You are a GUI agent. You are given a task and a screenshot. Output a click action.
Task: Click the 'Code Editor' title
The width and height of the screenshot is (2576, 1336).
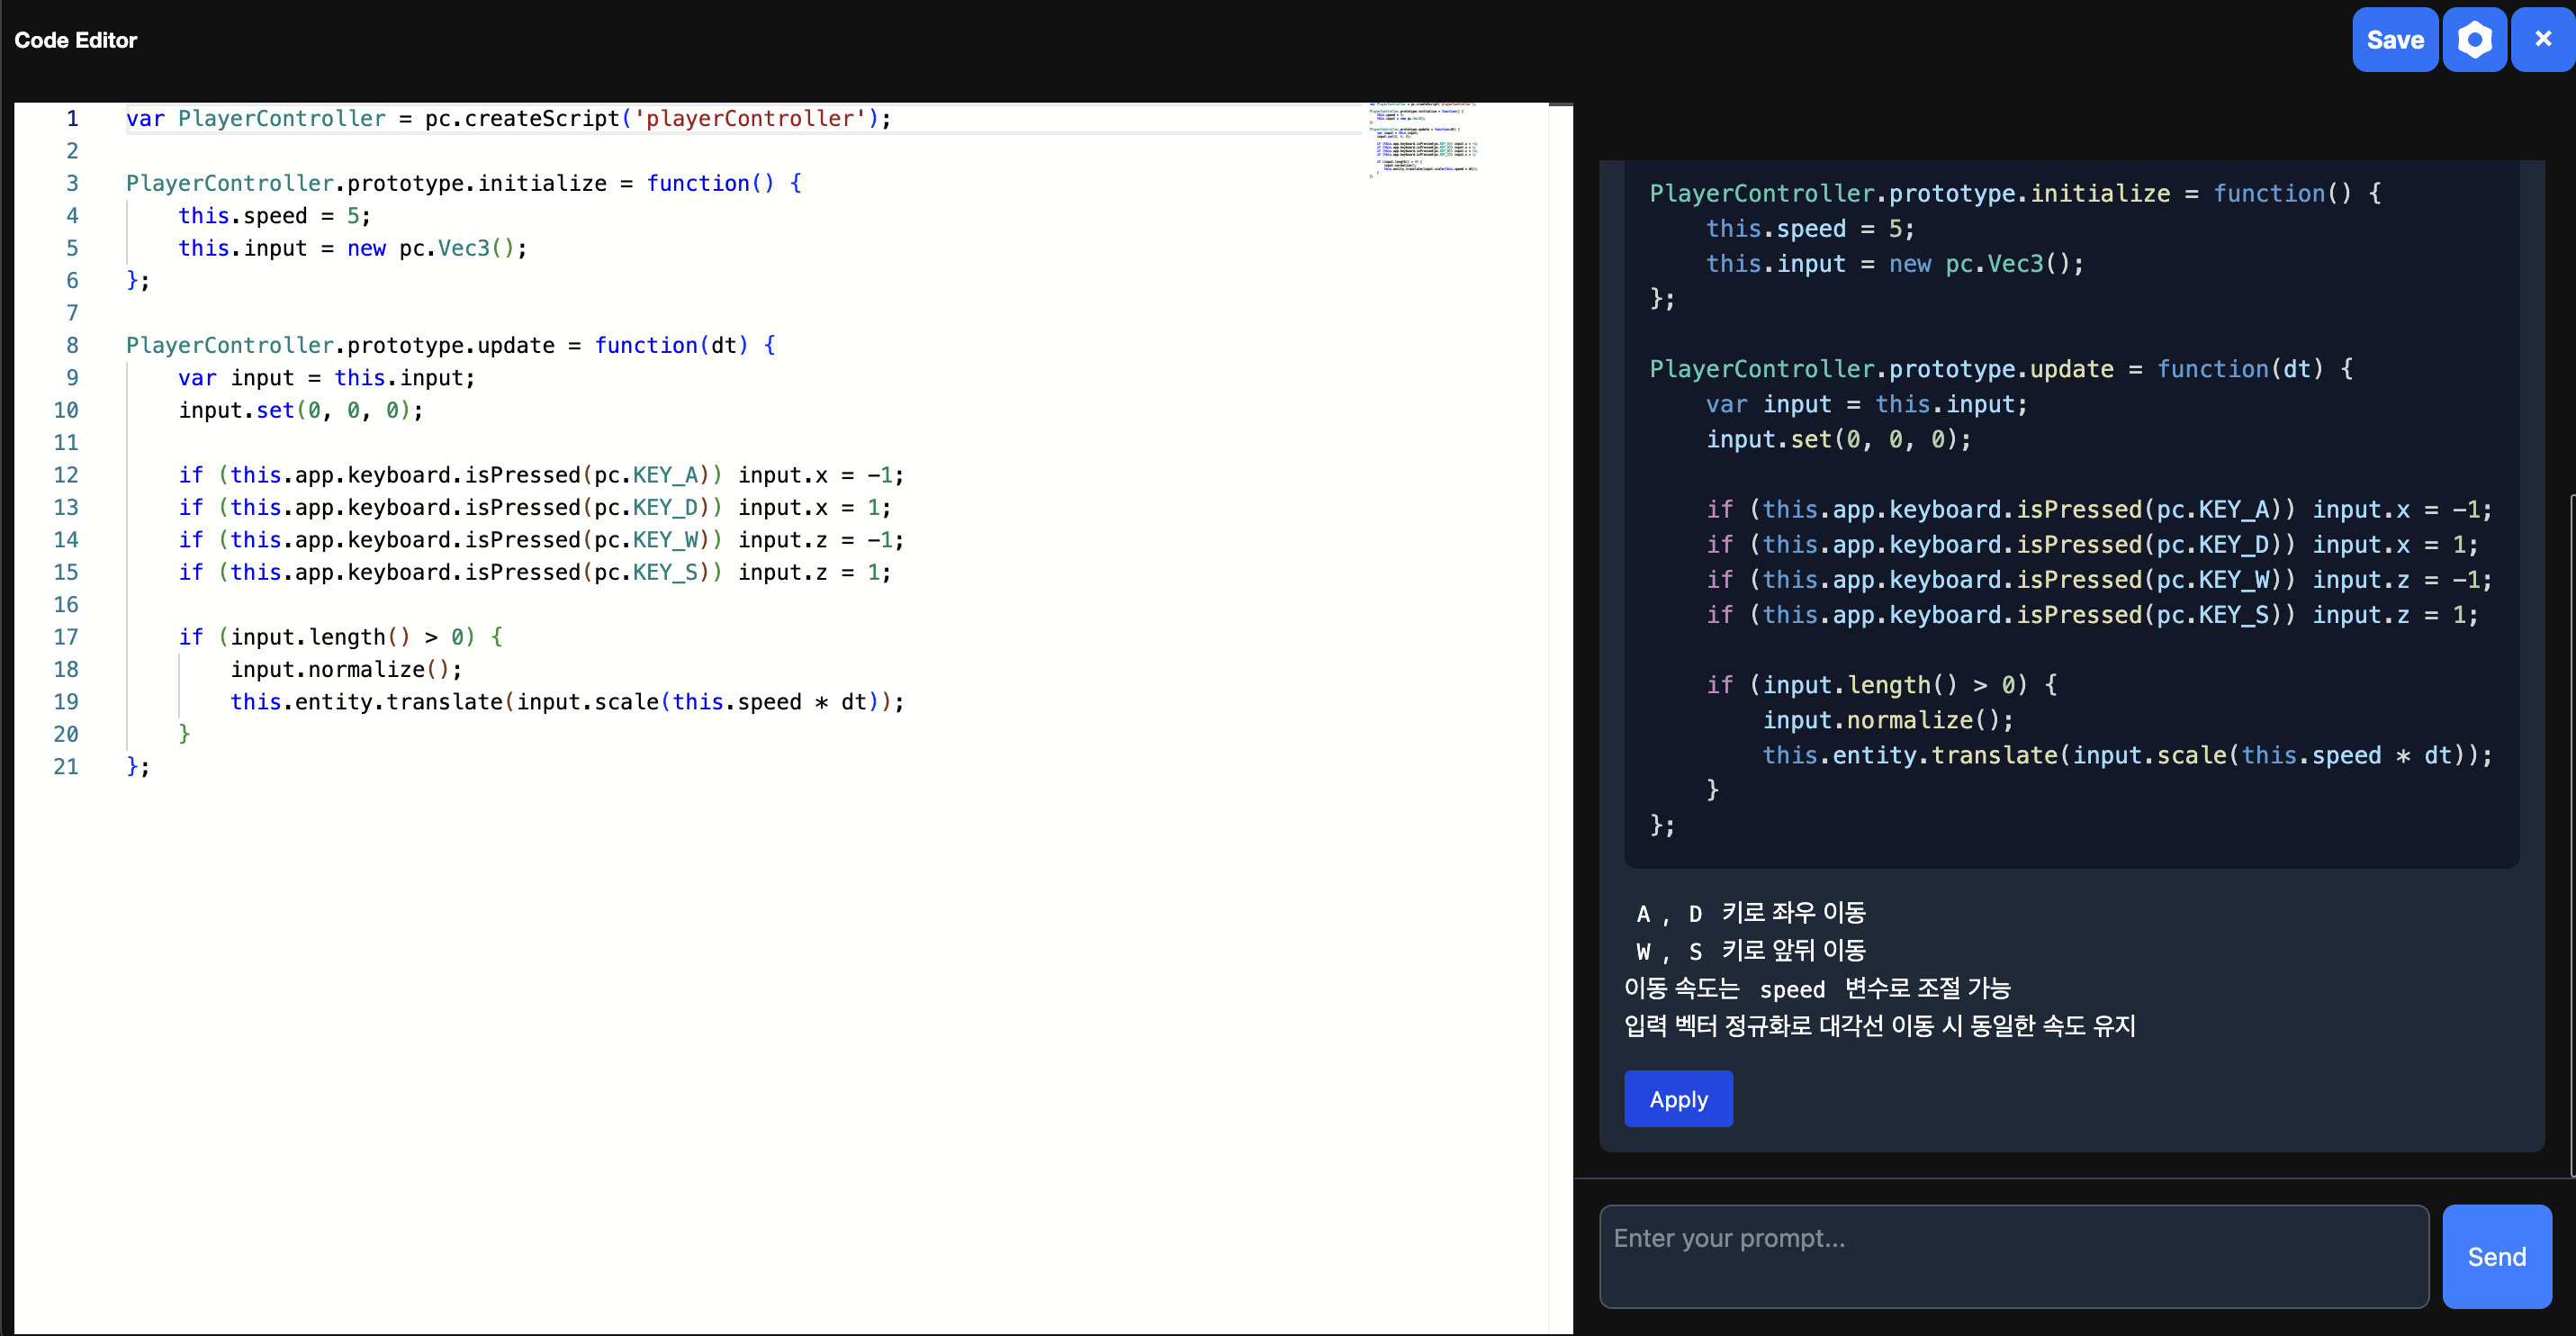pos(75,40)
